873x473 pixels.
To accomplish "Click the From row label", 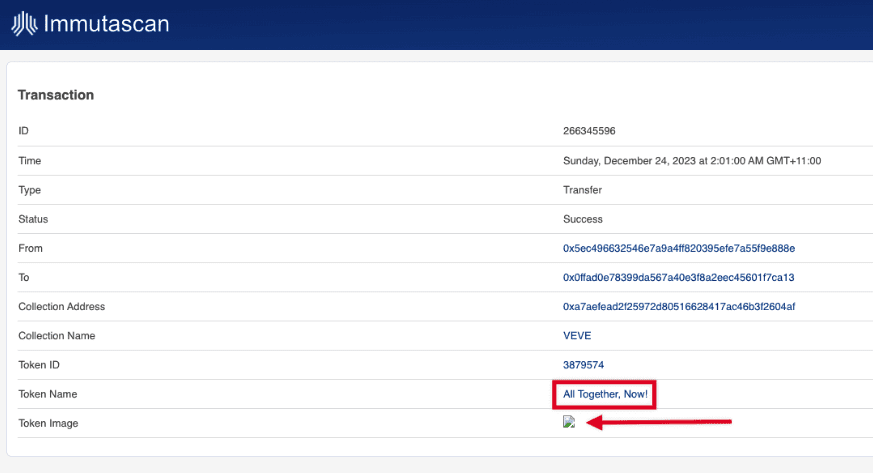I will pos(30,248).
